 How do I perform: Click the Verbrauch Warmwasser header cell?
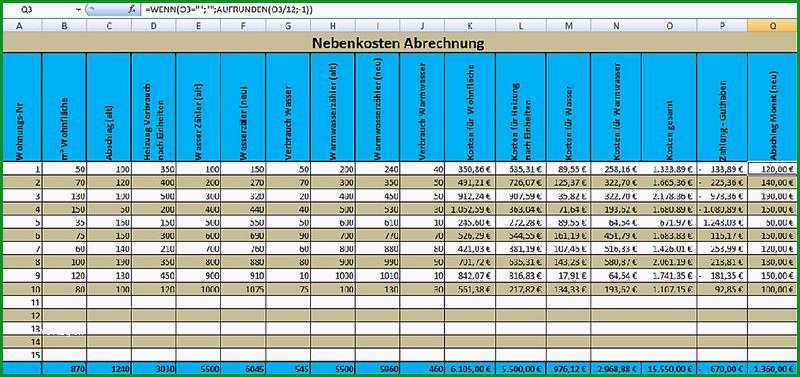coord(422,107)
